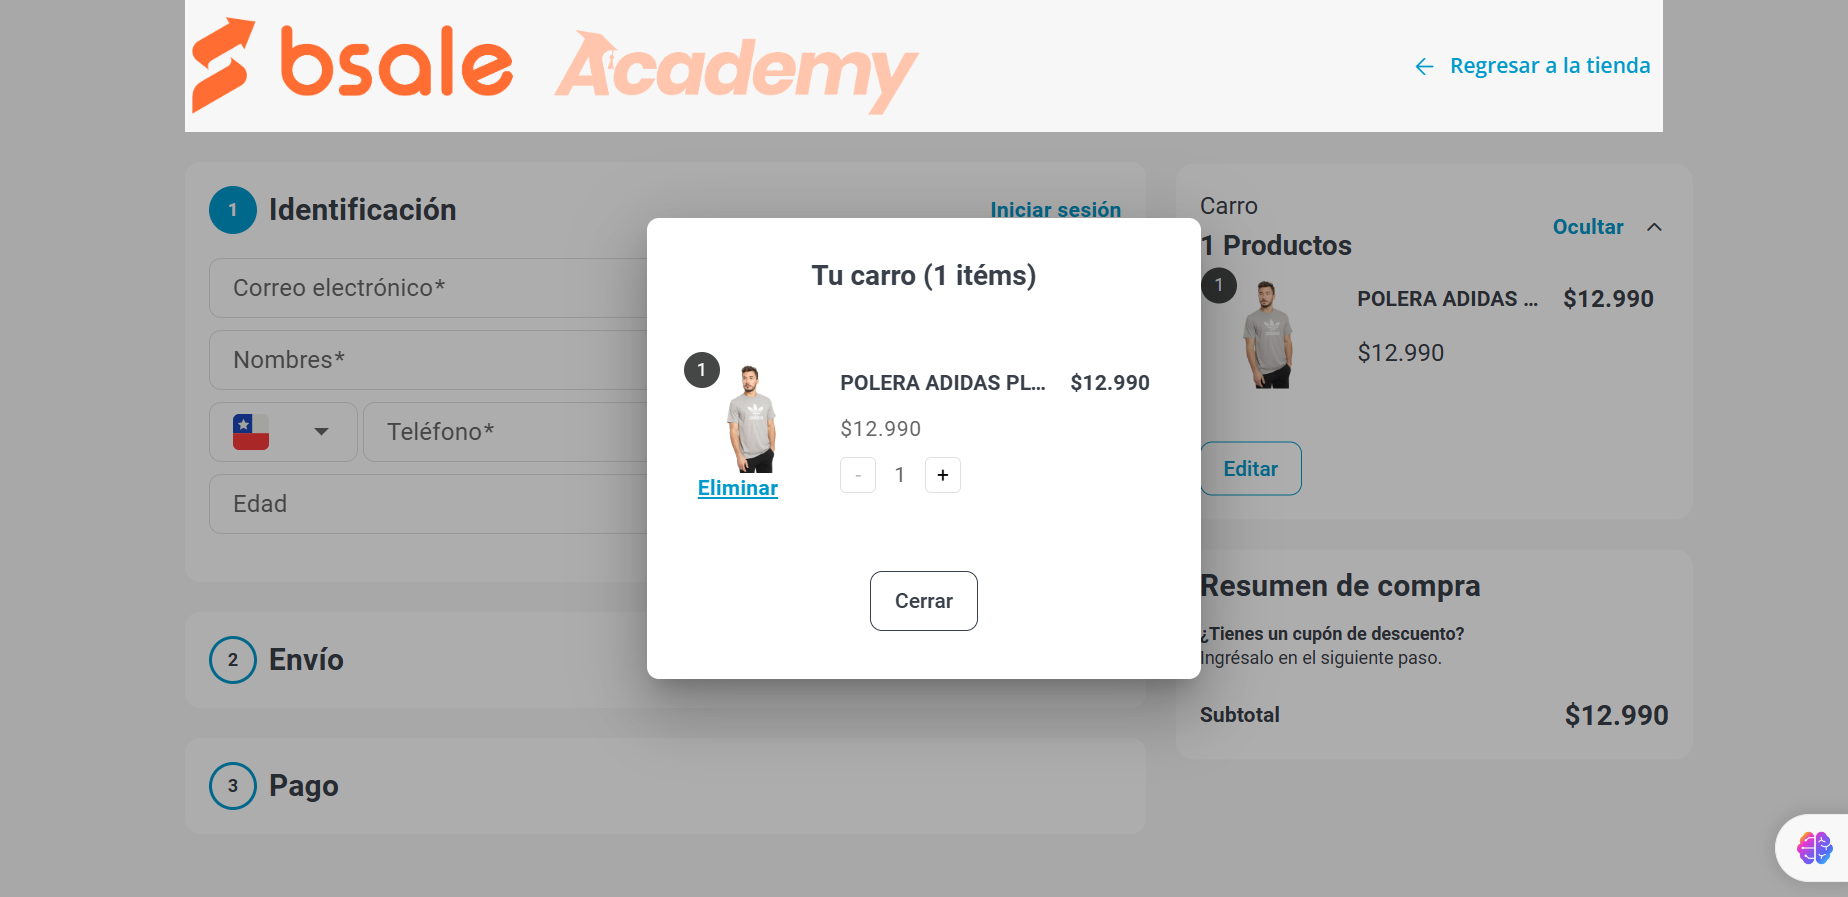Click the Chile flag icon
This screenshot has height=897, width=1848.
tap(251, 432)
